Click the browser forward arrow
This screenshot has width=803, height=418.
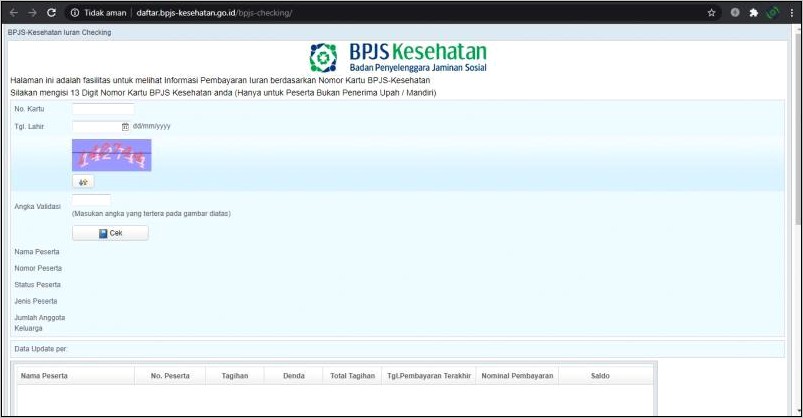[32, 13]
